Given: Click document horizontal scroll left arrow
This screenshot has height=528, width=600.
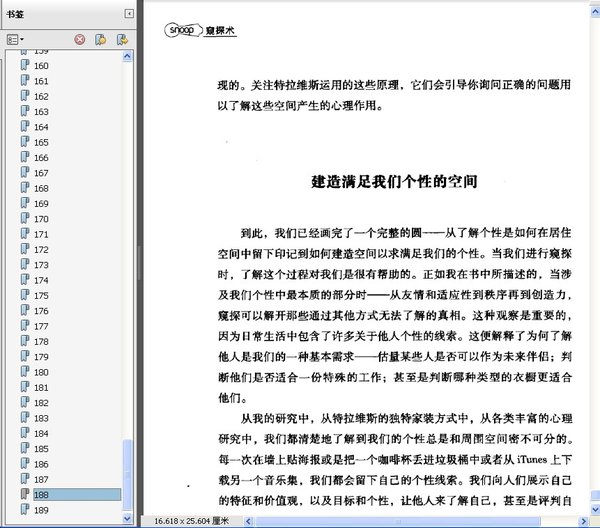Looking at the screenshot, I should [x=248, y=521].
